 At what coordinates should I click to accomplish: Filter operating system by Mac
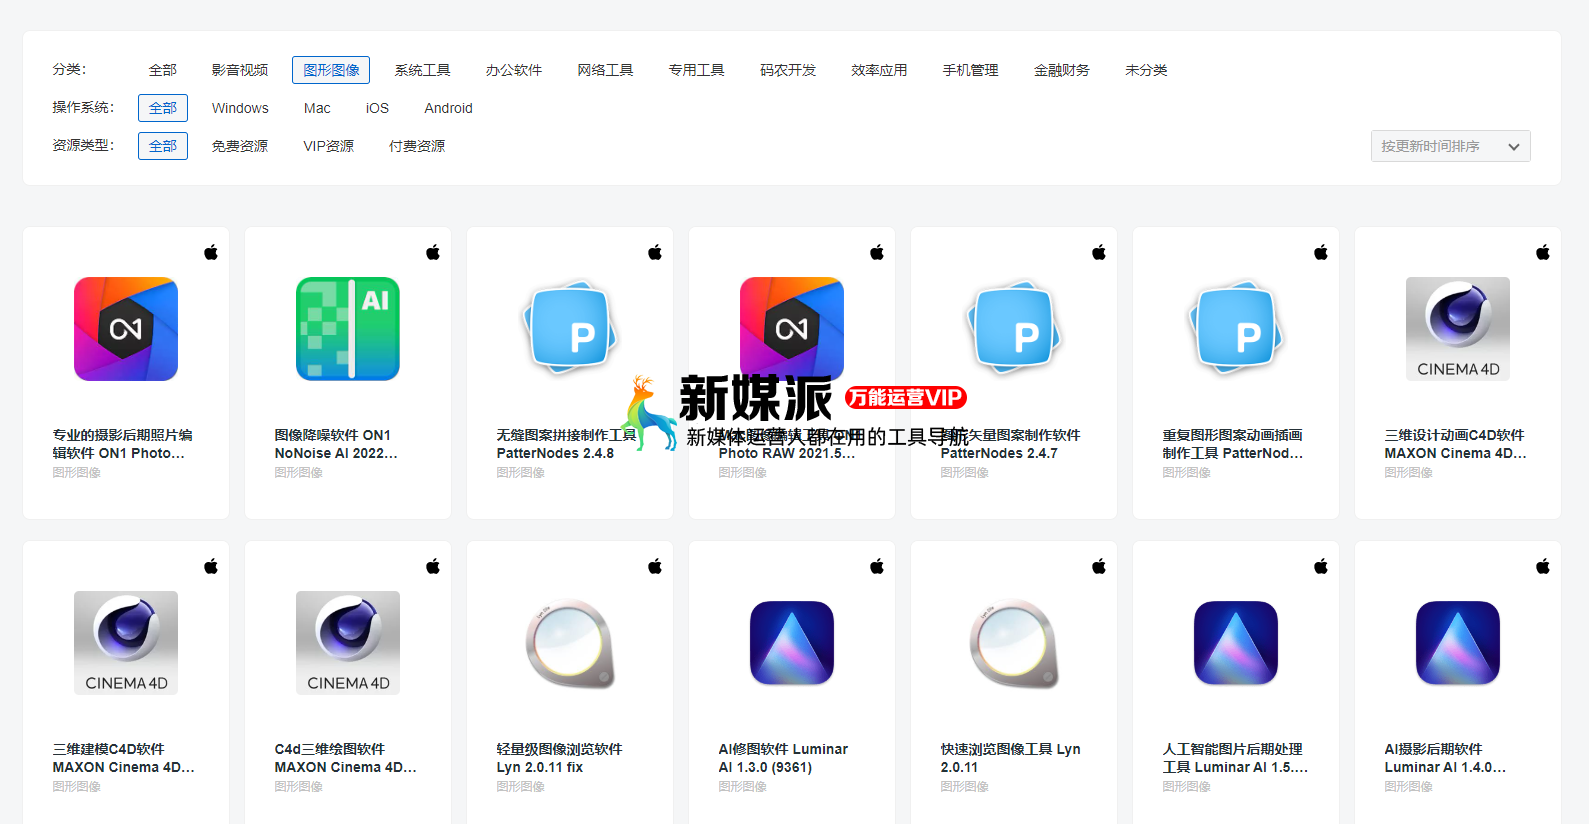[x=317, y=108]
